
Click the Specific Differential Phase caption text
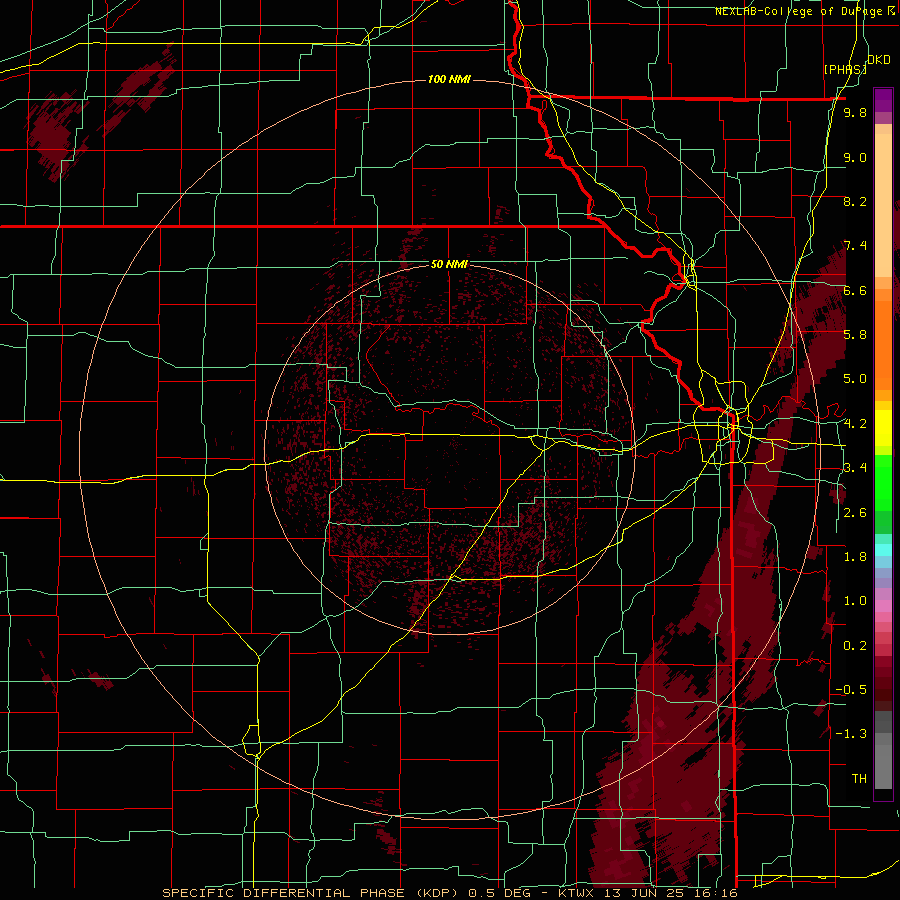point(450,893)
